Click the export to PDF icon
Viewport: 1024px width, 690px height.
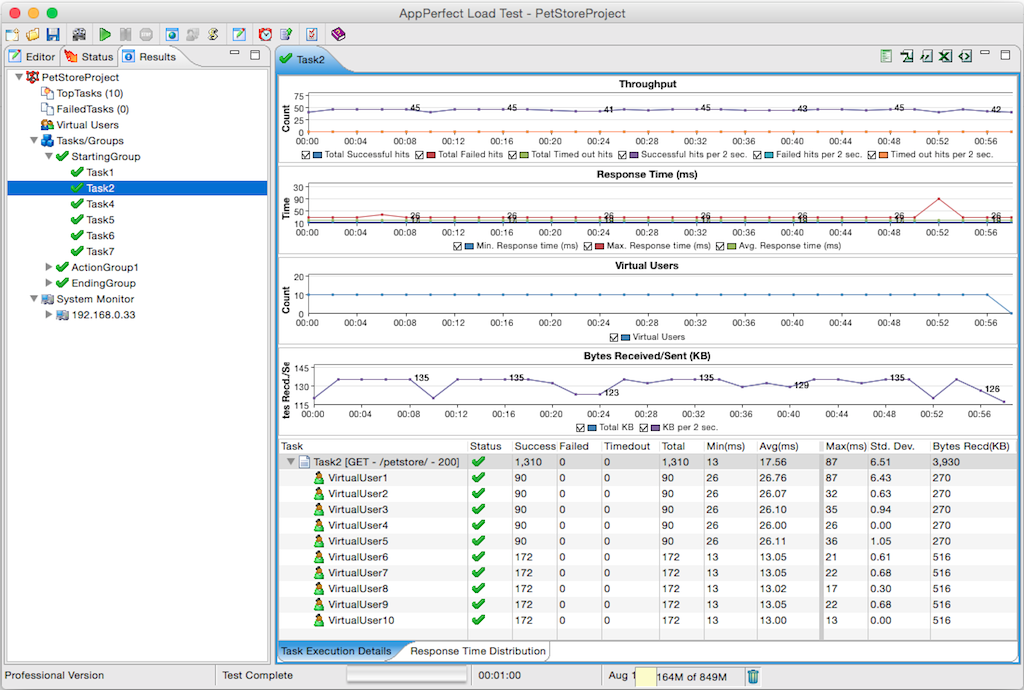906,56
